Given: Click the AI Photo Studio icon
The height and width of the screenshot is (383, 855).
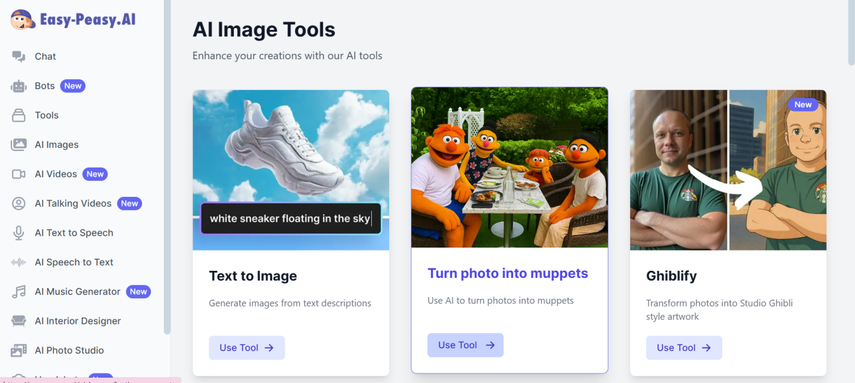Looking at the screenshot, I should [19, 350].
